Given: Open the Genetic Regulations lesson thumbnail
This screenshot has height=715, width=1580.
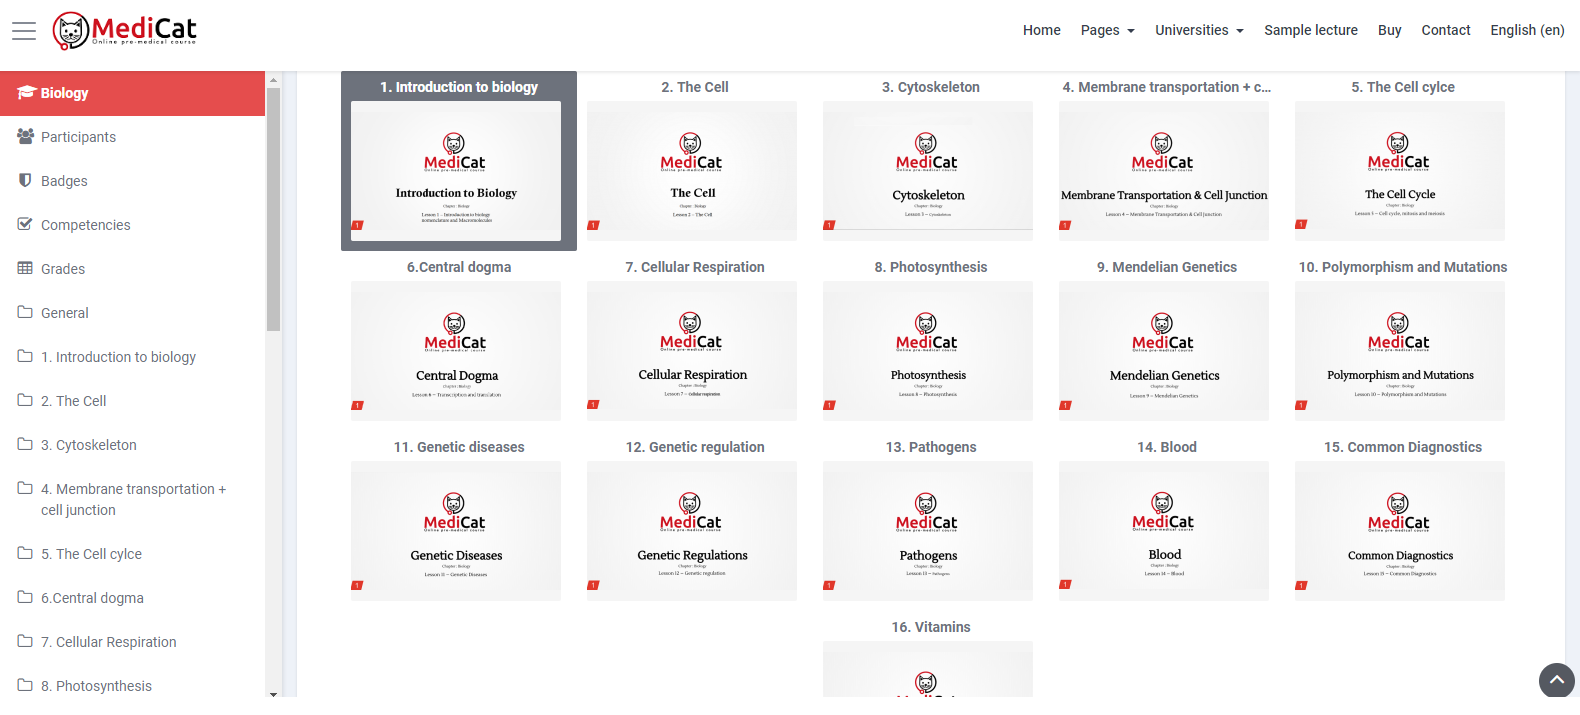Looking at the screenshot, I should [692, 531].
